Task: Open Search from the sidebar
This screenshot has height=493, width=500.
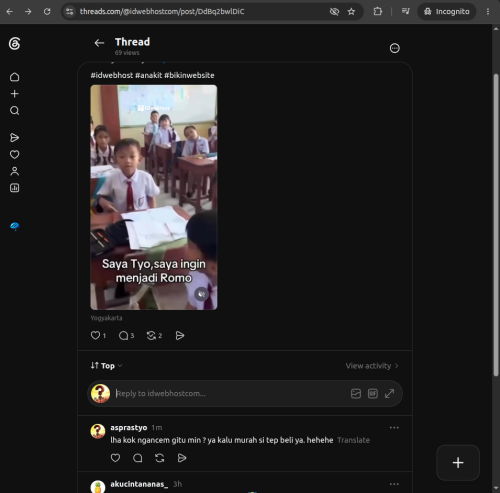Action: click(x=14, y=110)
